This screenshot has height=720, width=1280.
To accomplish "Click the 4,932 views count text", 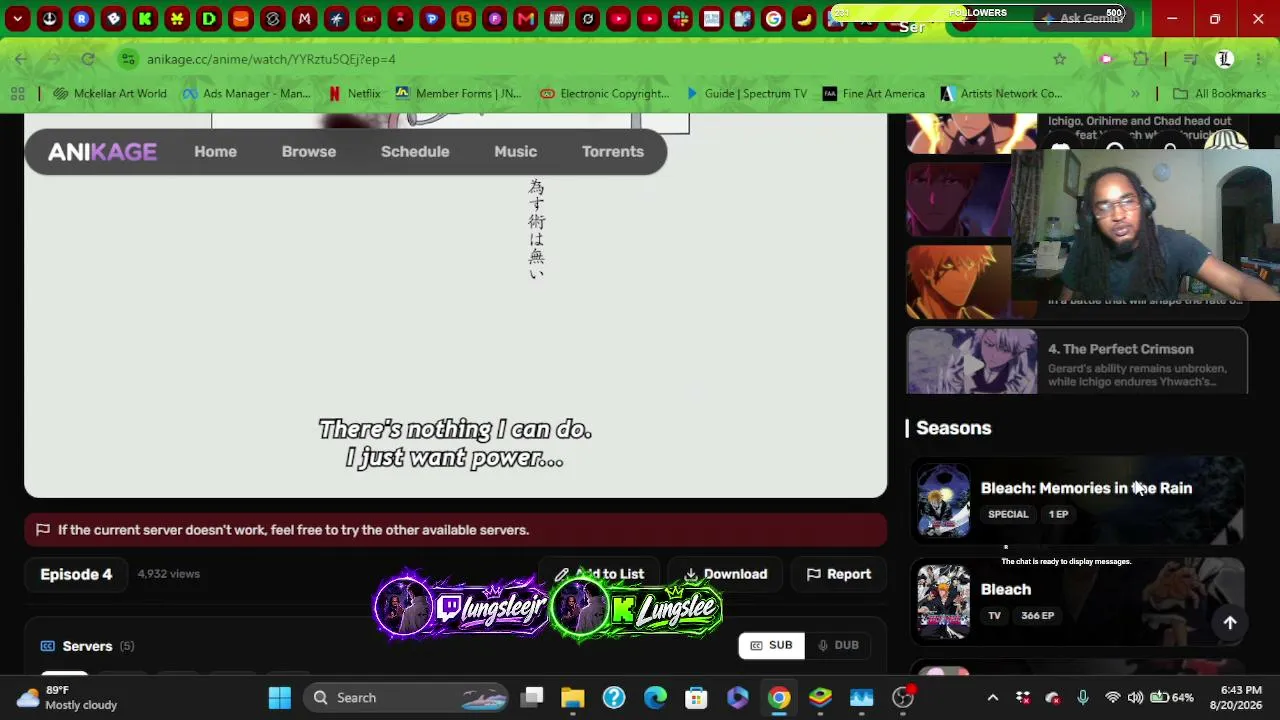I will pyautogui.click(x=168, y=574).
